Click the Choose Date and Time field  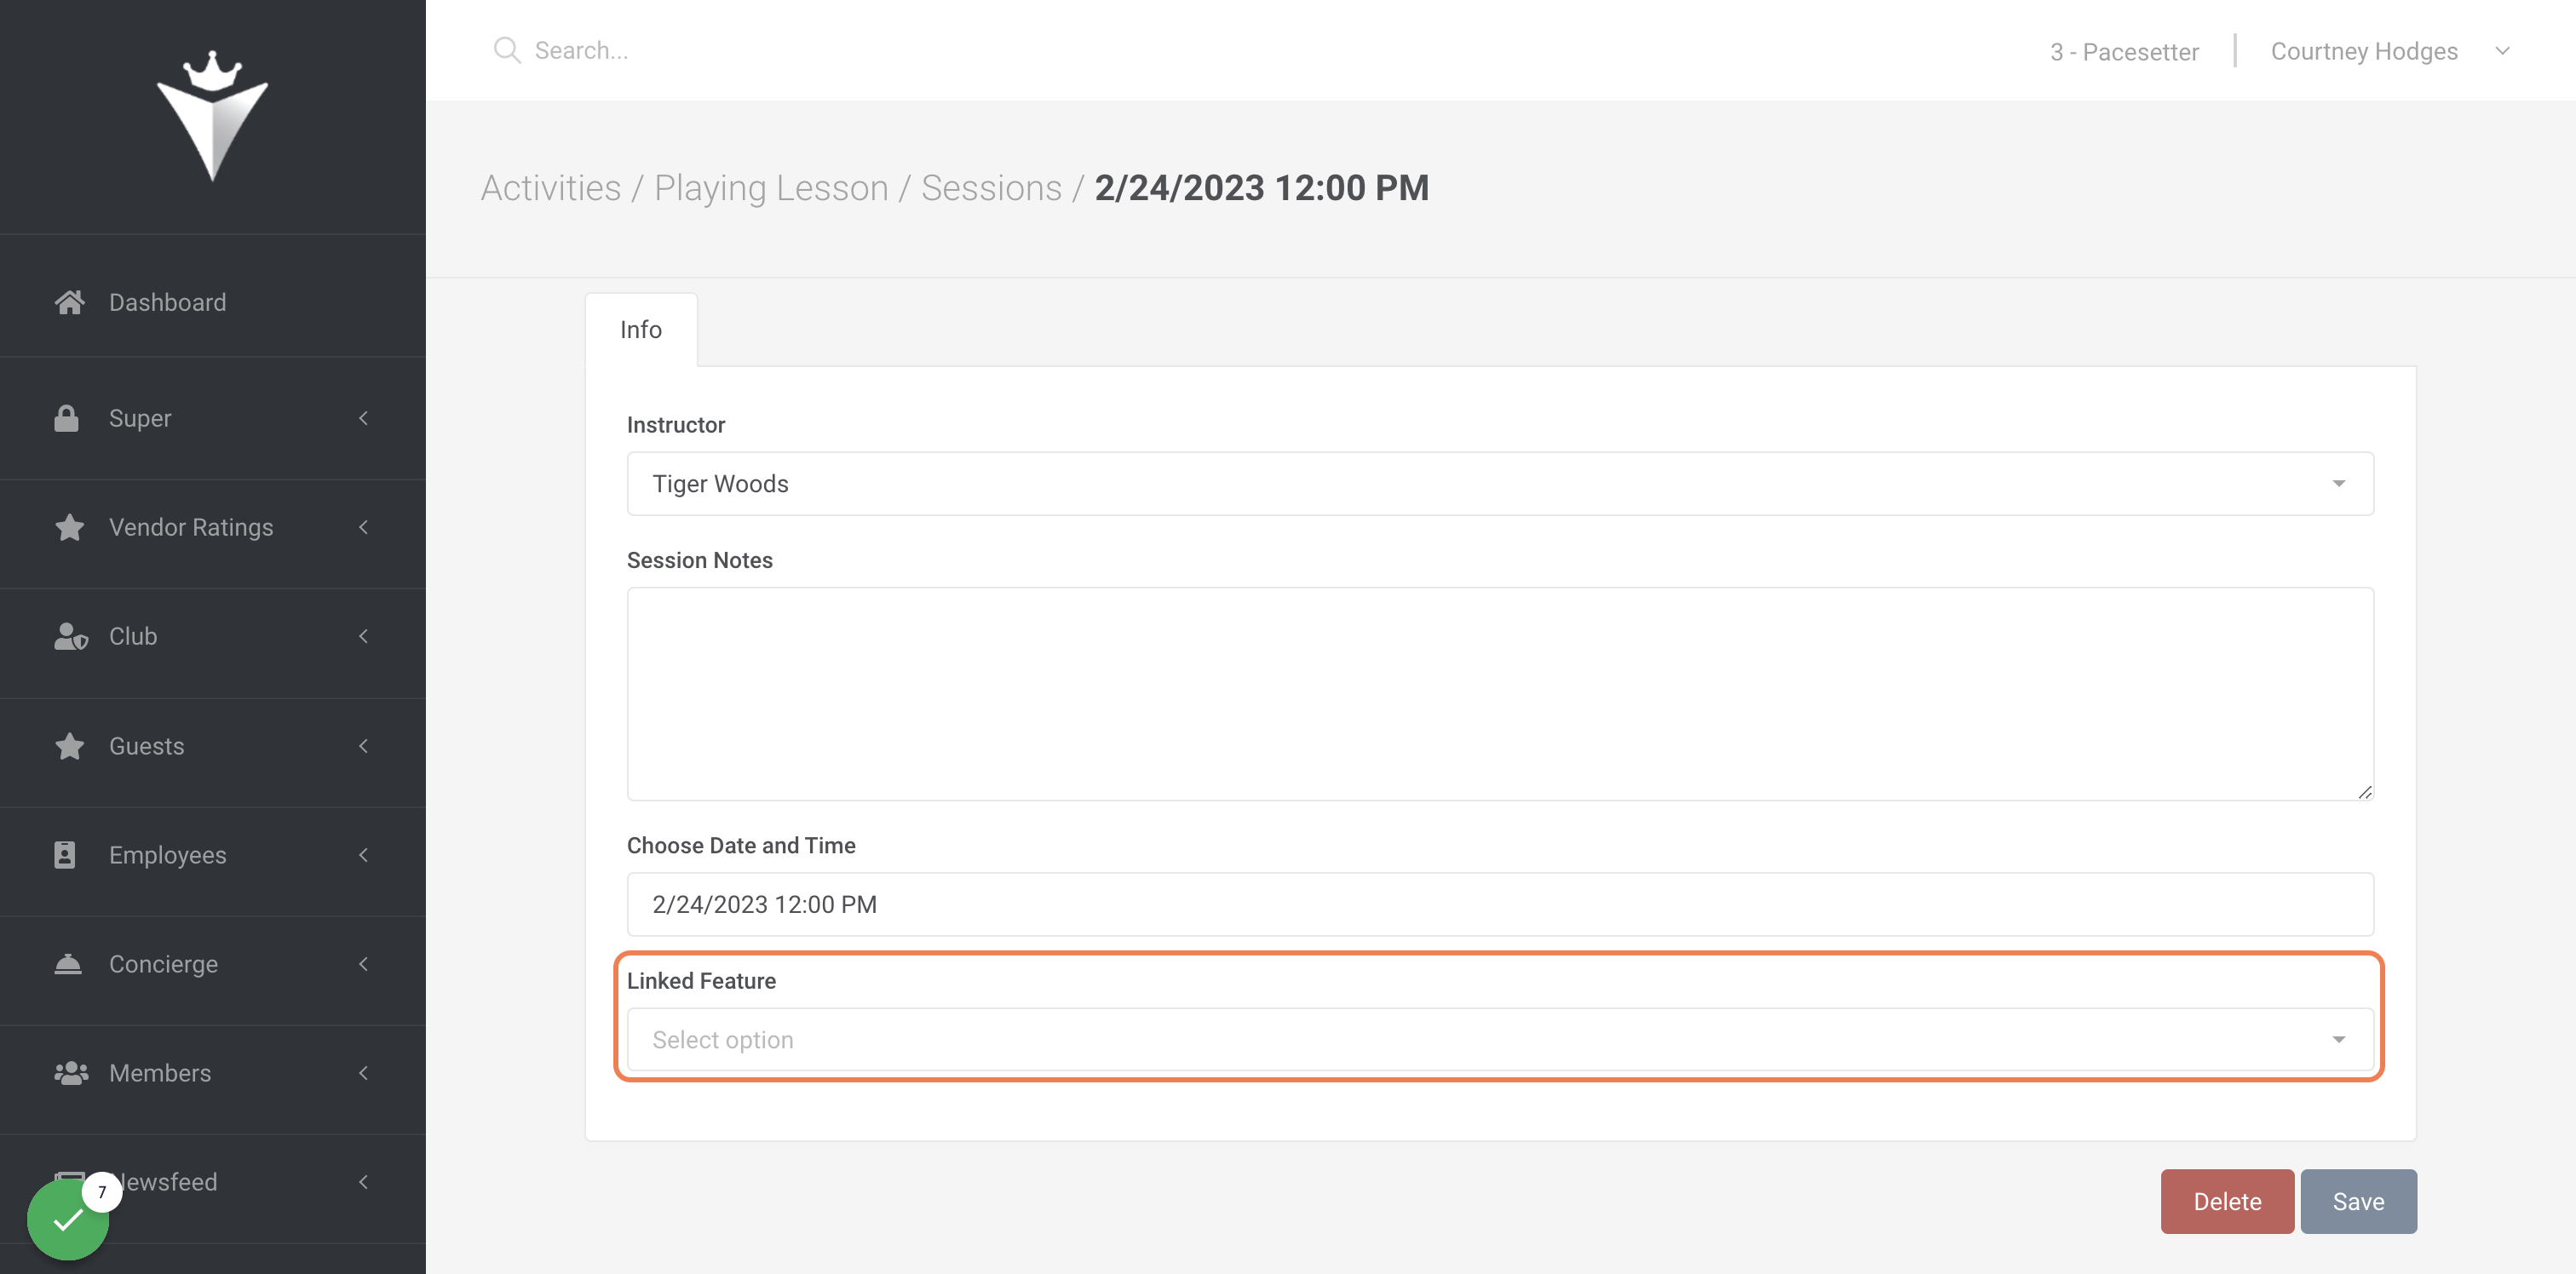click(x=1500, y=904)
